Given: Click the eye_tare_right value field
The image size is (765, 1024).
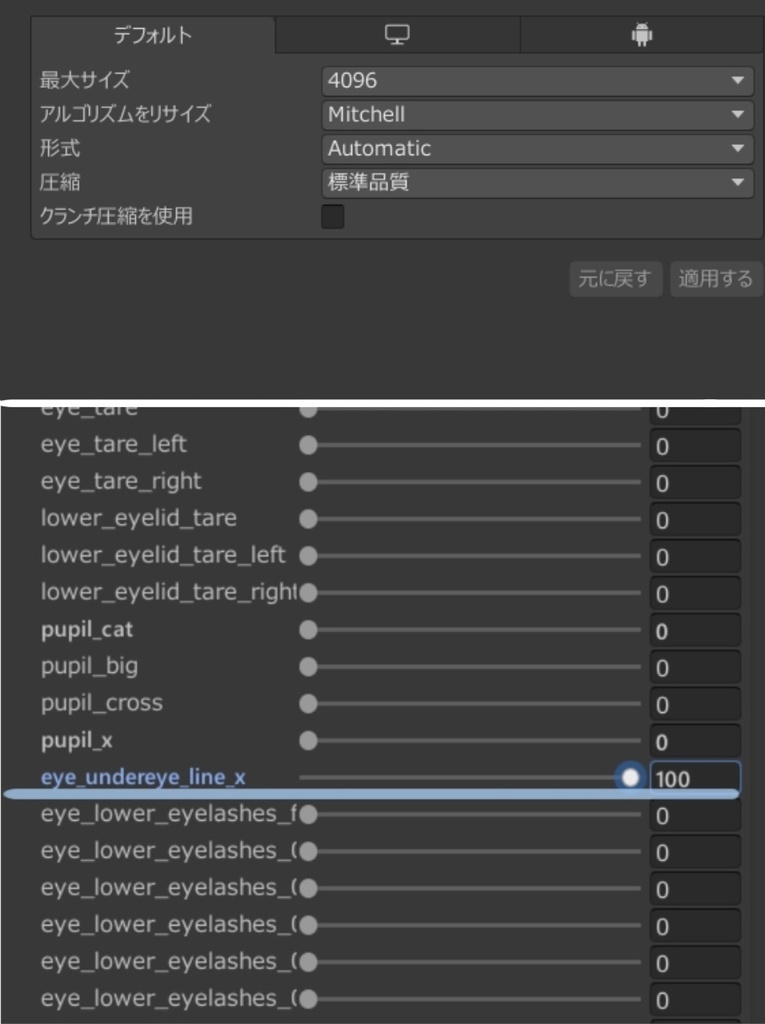Looking at the screenshot, I should pos(695,481).
